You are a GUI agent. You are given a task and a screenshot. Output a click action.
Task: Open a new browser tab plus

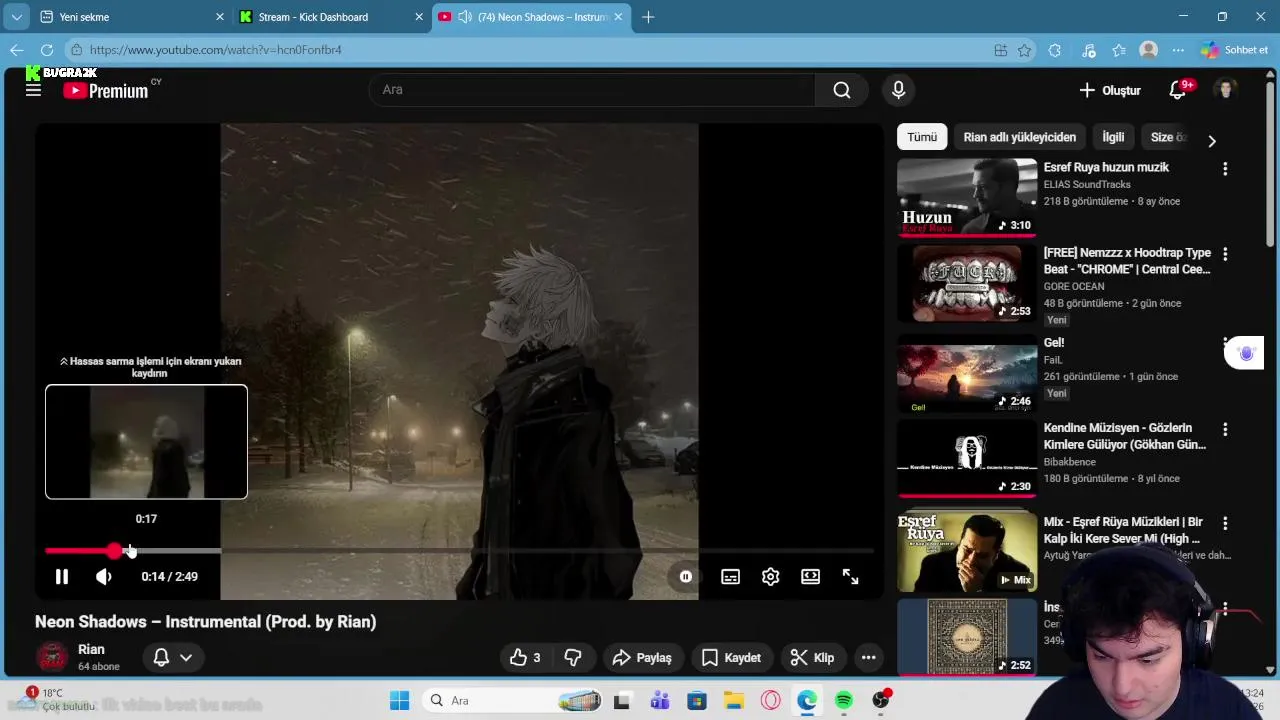[648, 17]
